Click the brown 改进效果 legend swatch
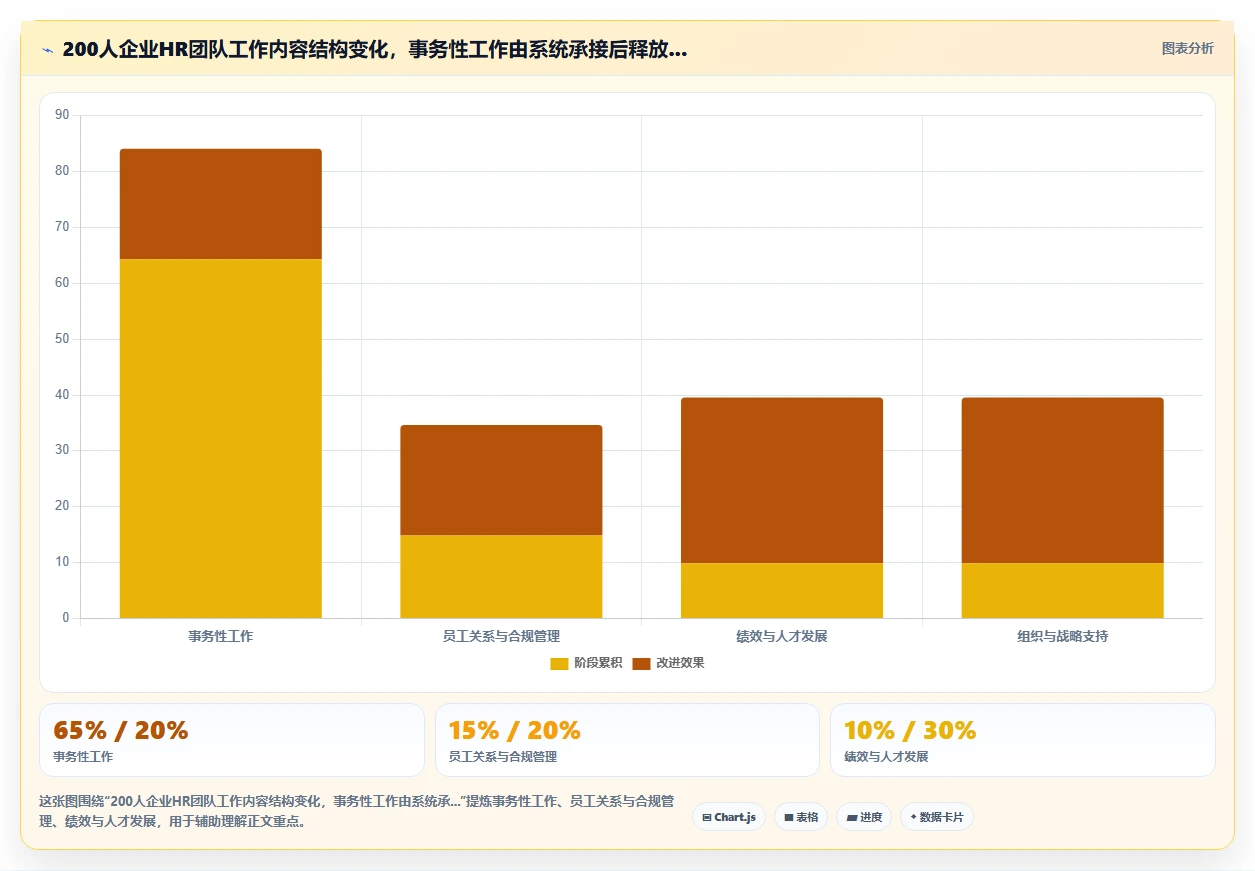 pos(641,664)
